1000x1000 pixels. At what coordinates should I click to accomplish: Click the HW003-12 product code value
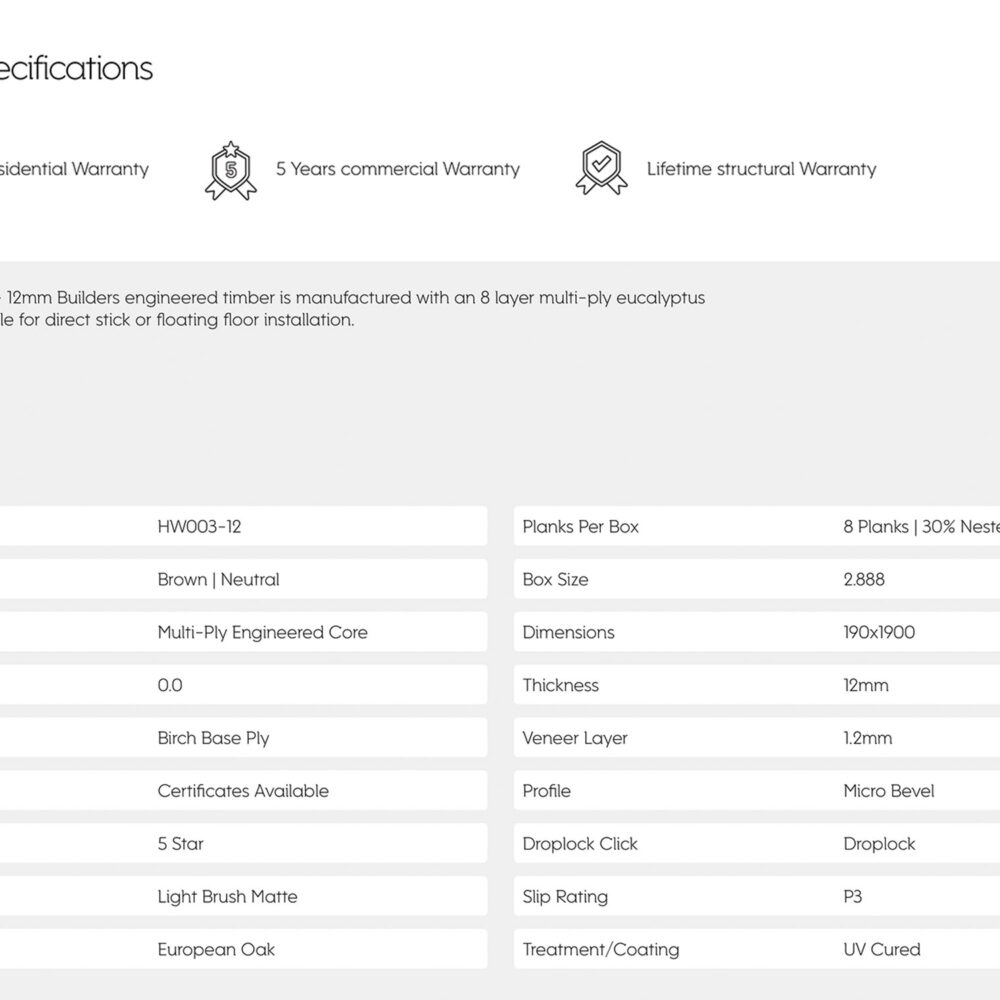pos(199,527)
